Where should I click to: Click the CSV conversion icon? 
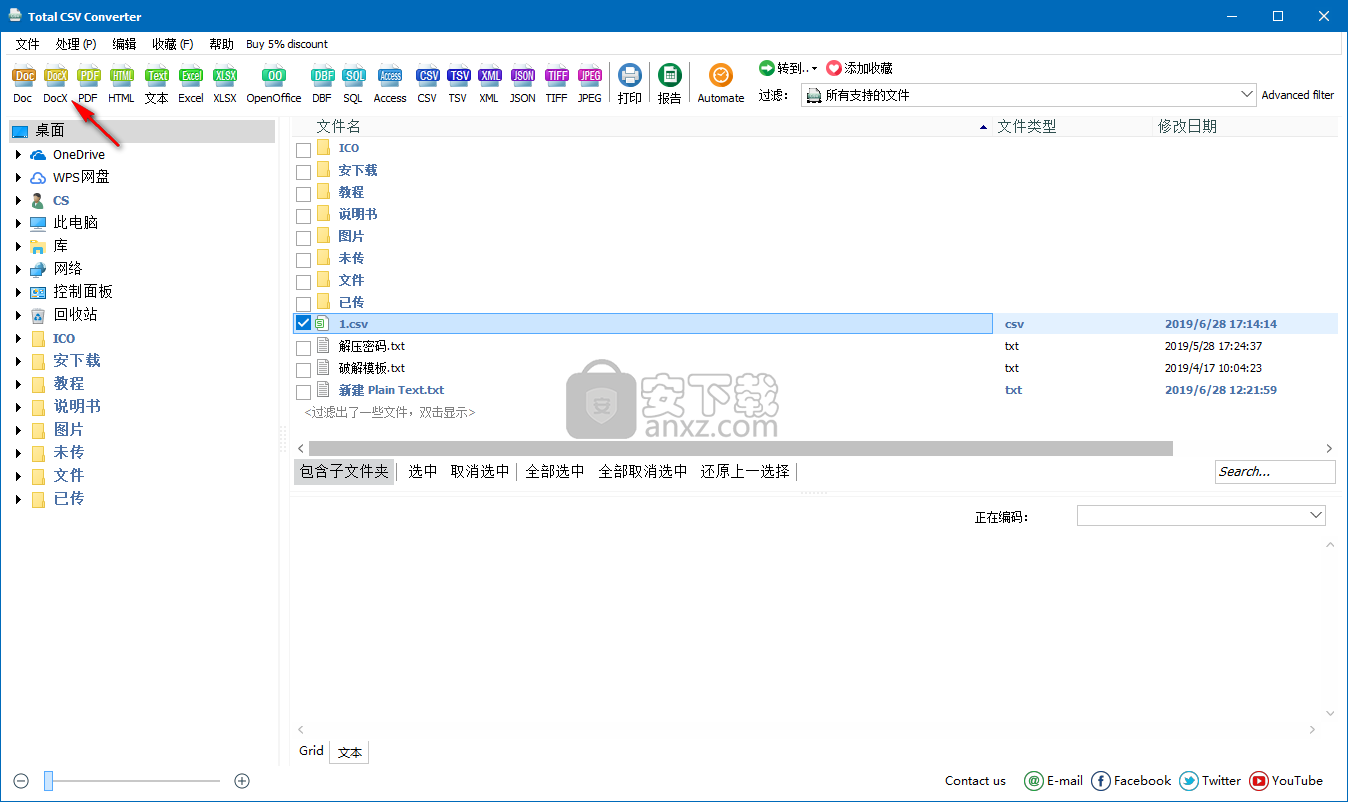(427, 76)
